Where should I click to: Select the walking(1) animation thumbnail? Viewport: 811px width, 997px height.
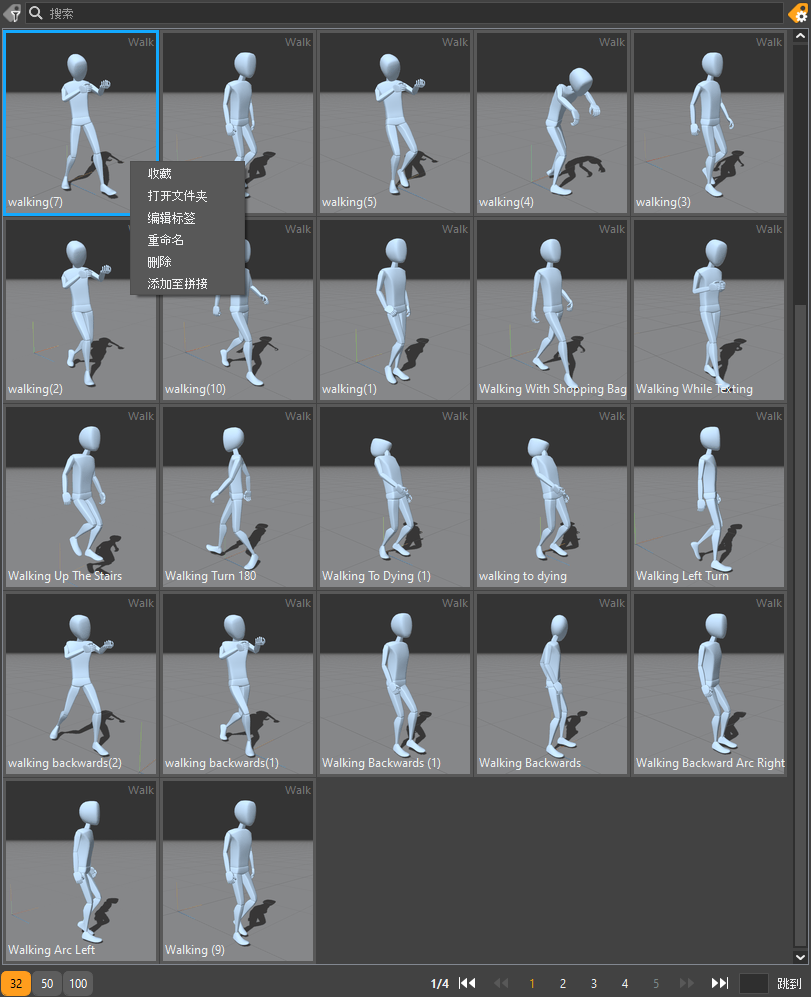pos(394,310)
